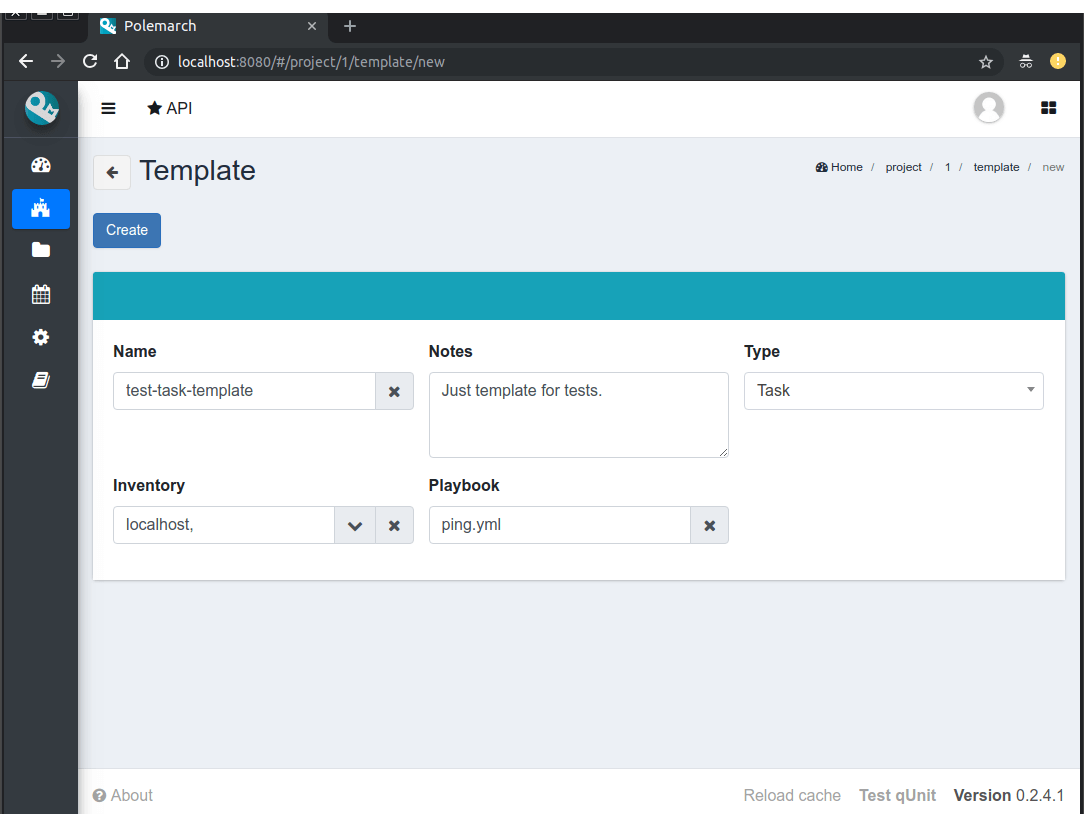Click the site info icon in address bar
Viewport: 1084px width, 827px height.
click(x=161, y=62)
